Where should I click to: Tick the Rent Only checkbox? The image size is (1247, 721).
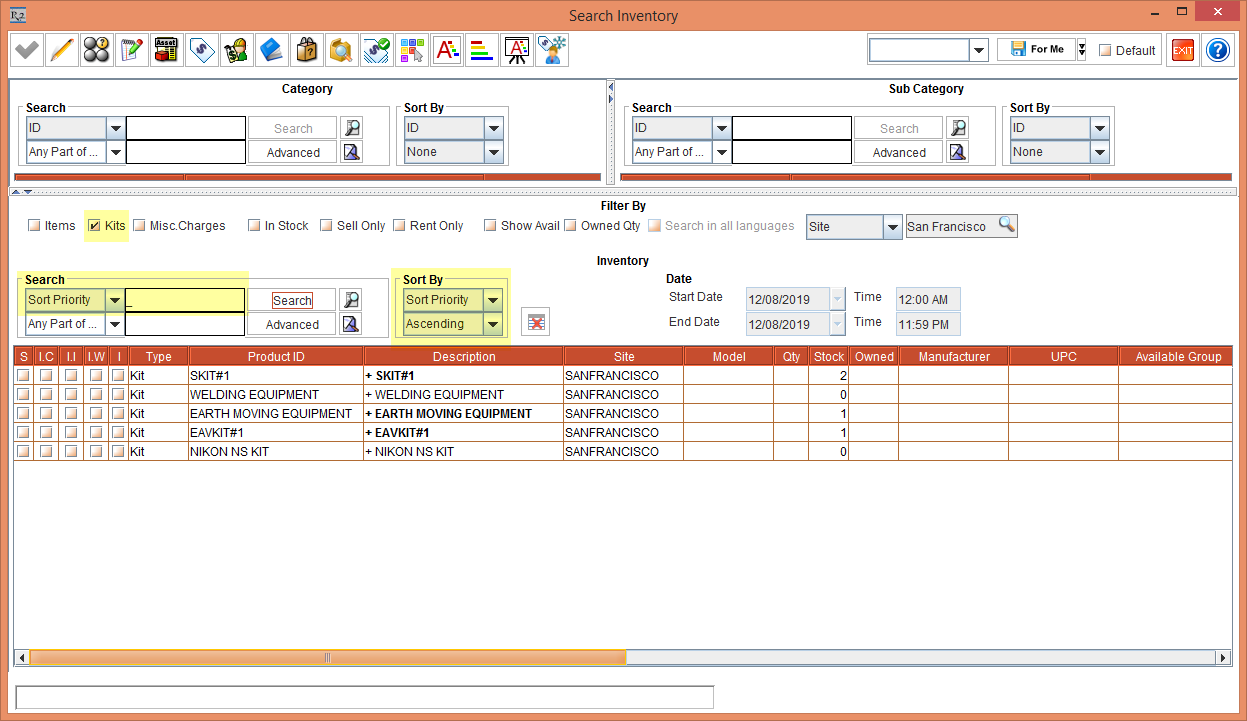pyautogui.click(x=399, y=226)
